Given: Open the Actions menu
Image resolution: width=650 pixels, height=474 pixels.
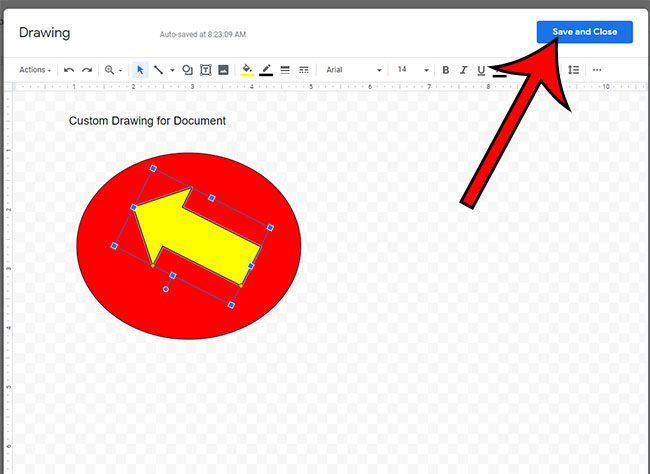Looking at the screenshot, I should pos(35,70).
